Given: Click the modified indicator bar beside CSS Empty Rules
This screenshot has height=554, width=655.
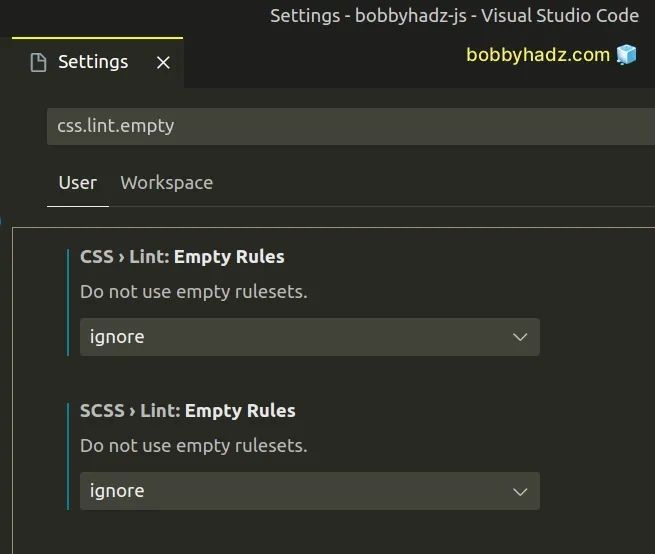Looking at the screenshot, I should (x=69, y=302).
